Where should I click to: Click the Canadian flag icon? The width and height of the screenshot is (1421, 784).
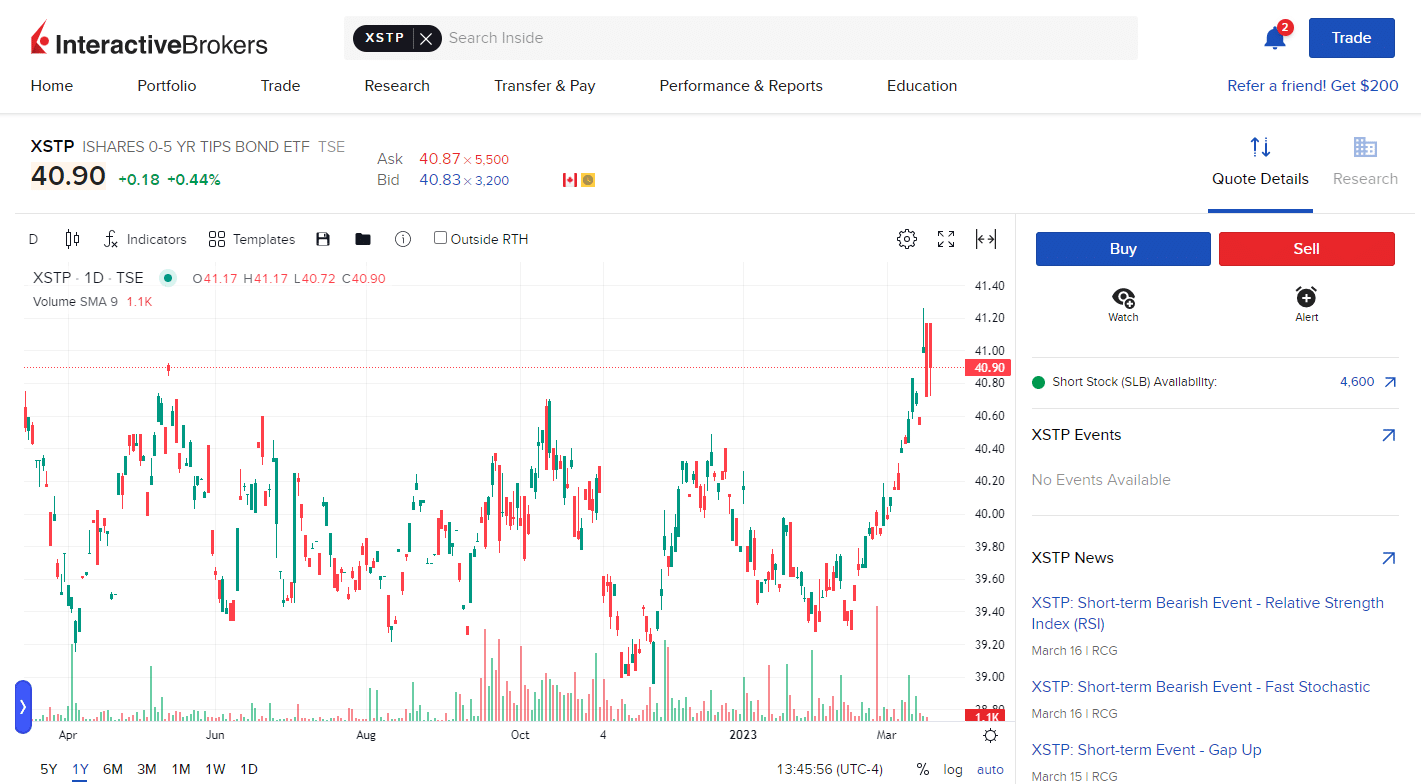(570, 180)
